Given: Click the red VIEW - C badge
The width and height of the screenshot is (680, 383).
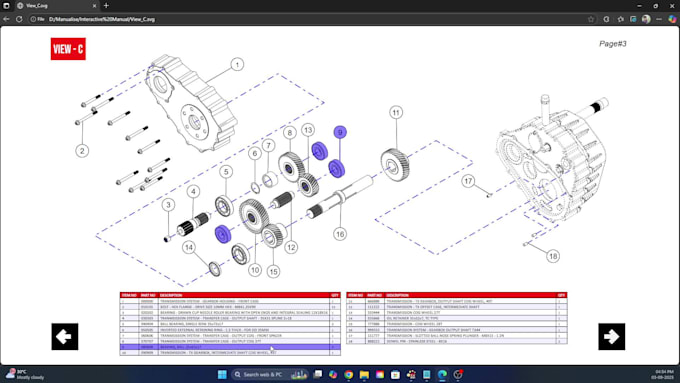Looking at the screenshot, I should (68, 49).
